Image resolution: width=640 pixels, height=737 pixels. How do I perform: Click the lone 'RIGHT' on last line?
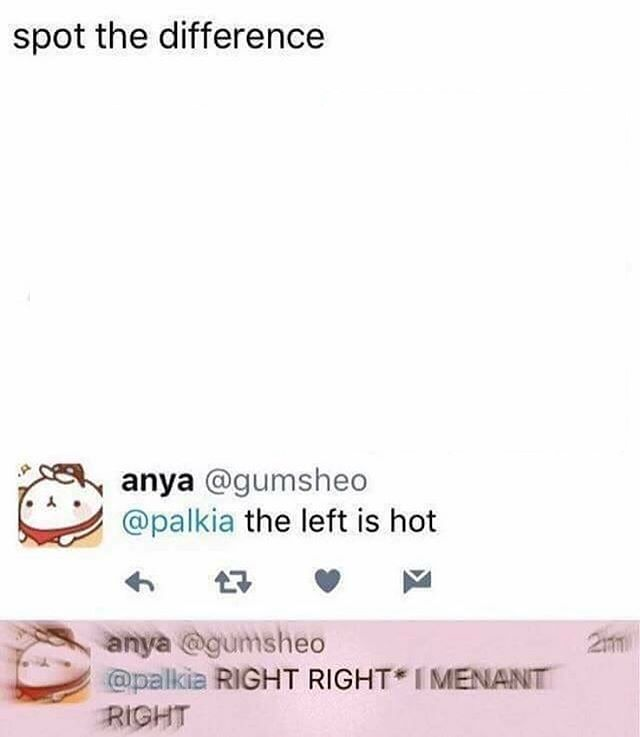(x=147, y=715)
